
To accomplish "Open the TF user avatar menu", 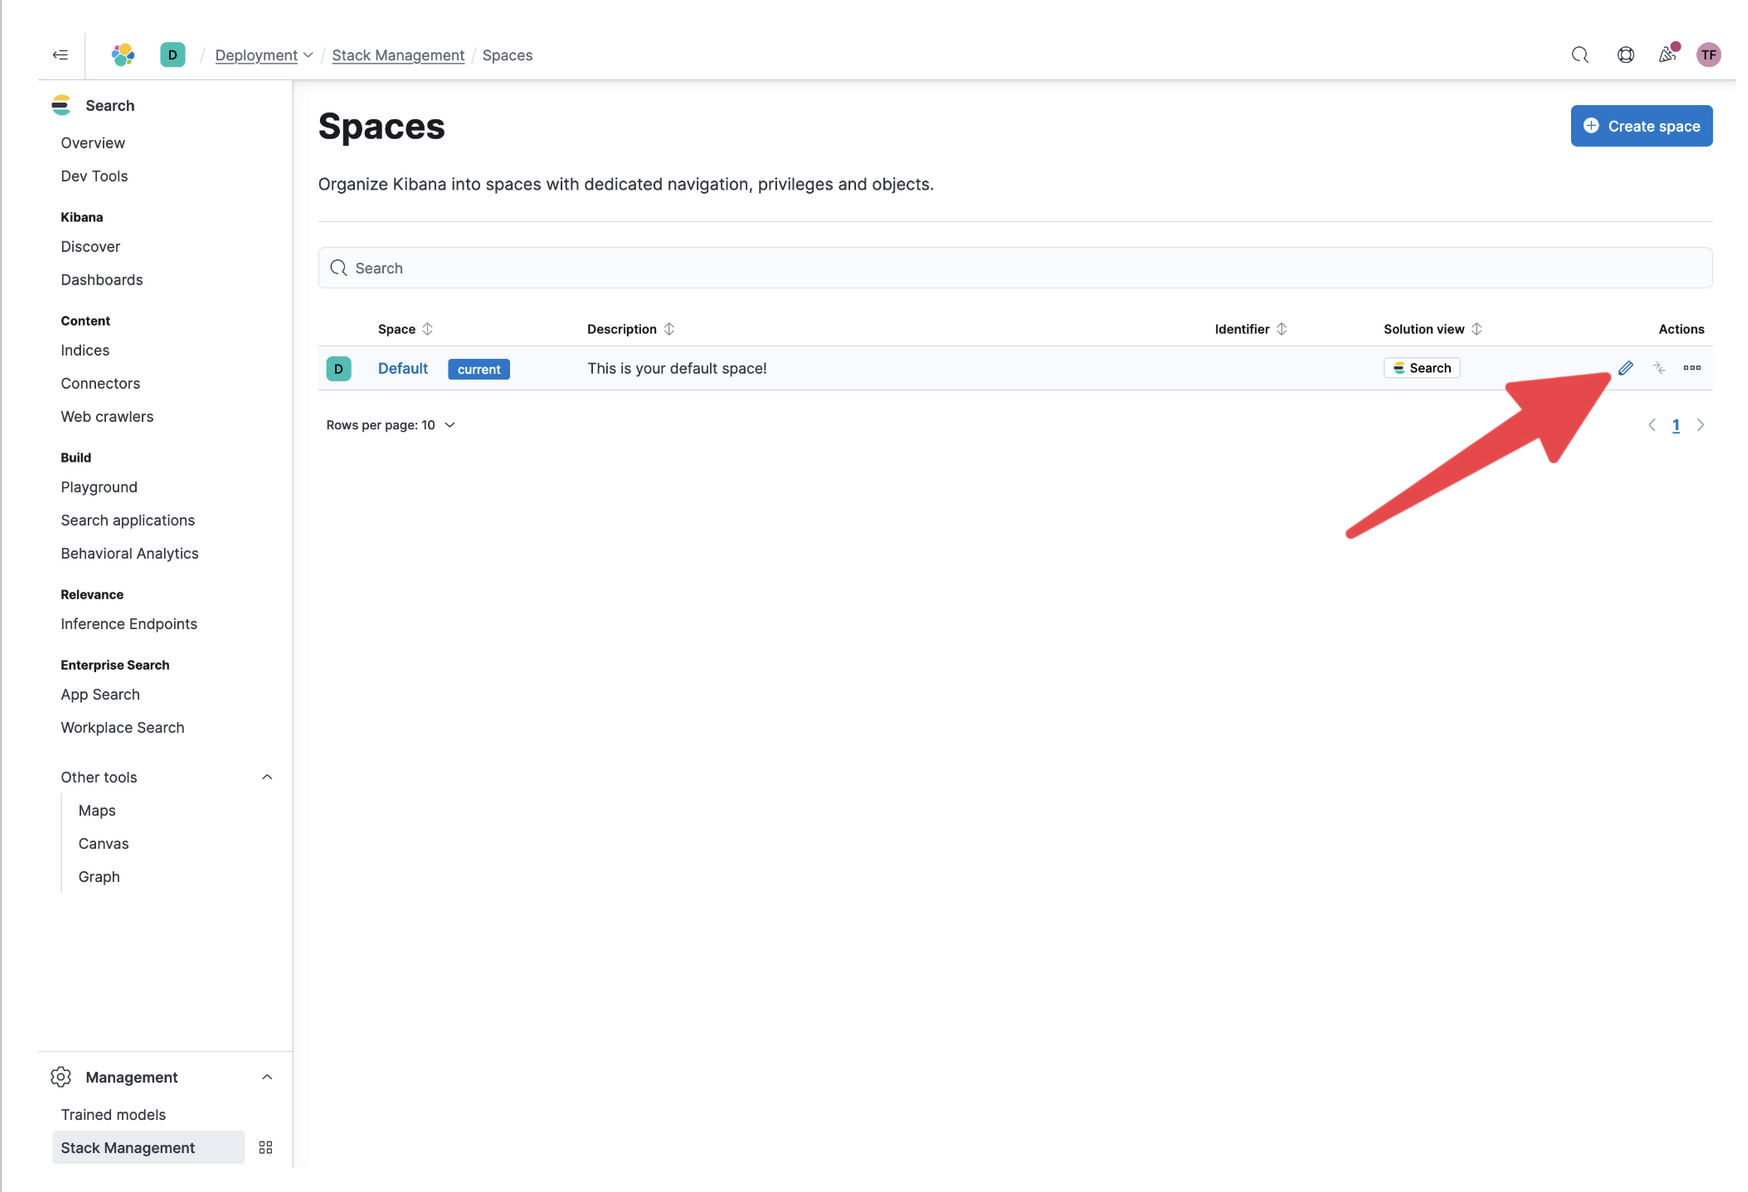I will pyautogui.click(x=1709, y=55).
